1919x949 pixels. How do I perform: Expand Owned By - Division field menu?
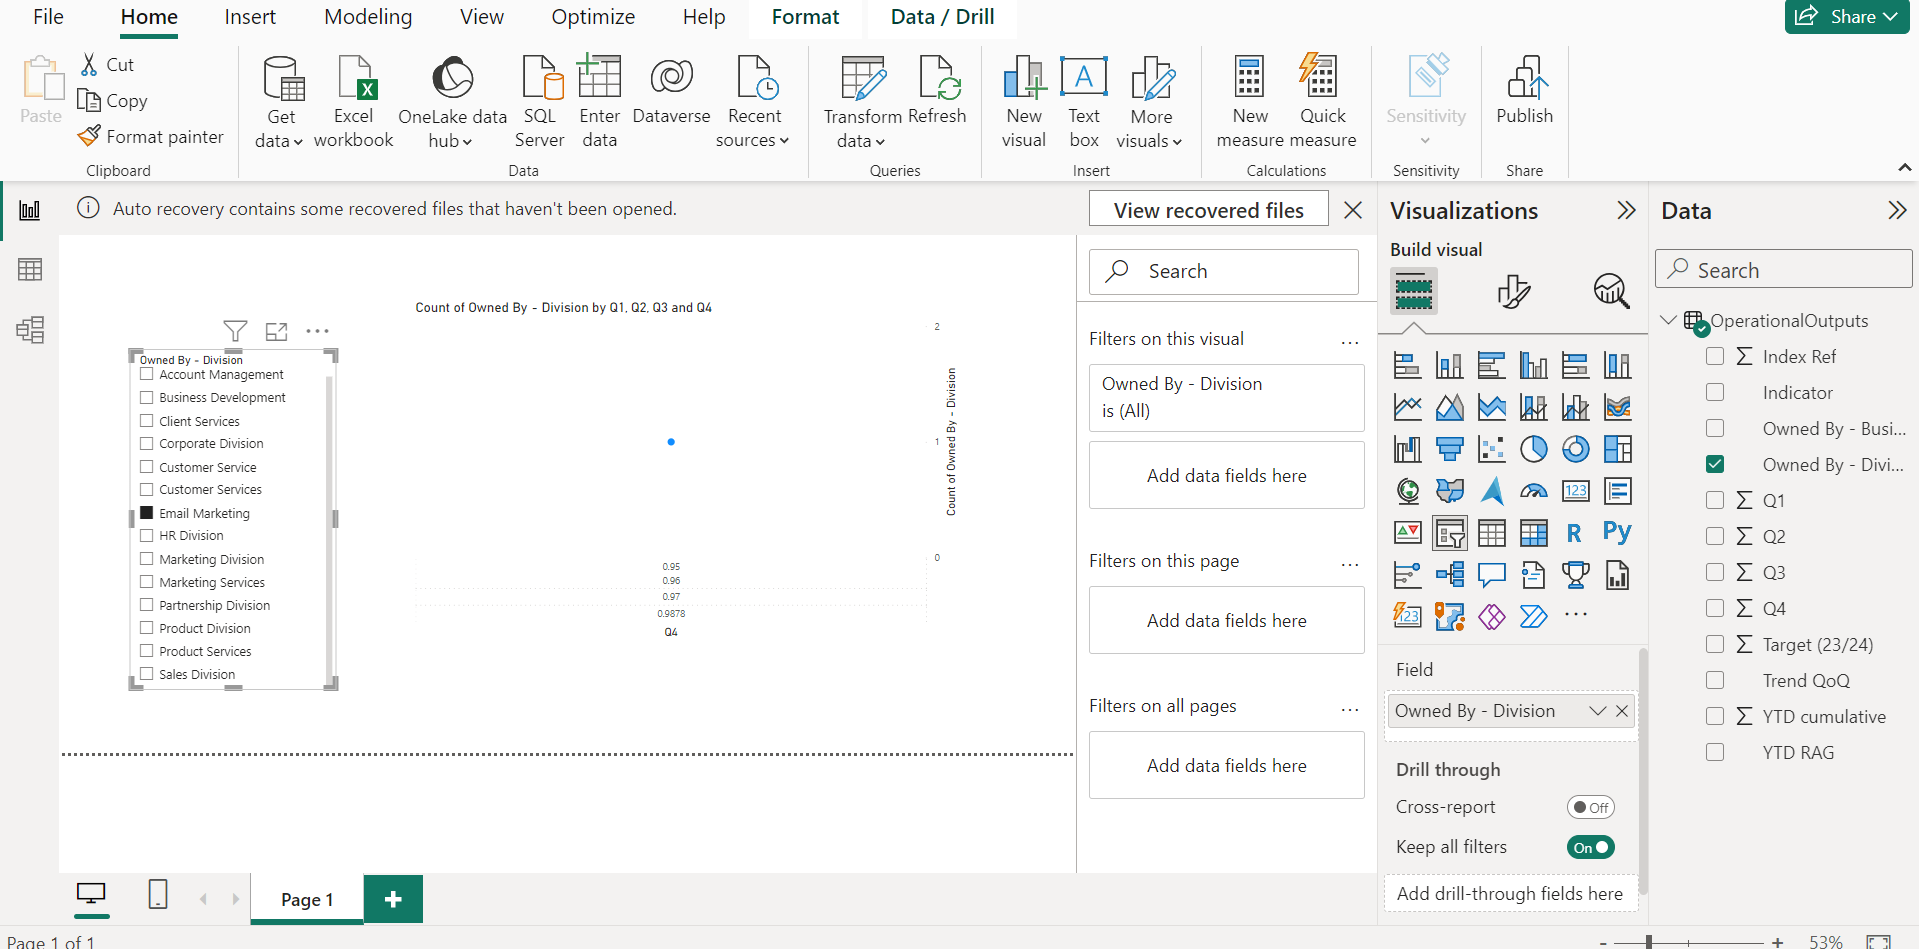1597,711
